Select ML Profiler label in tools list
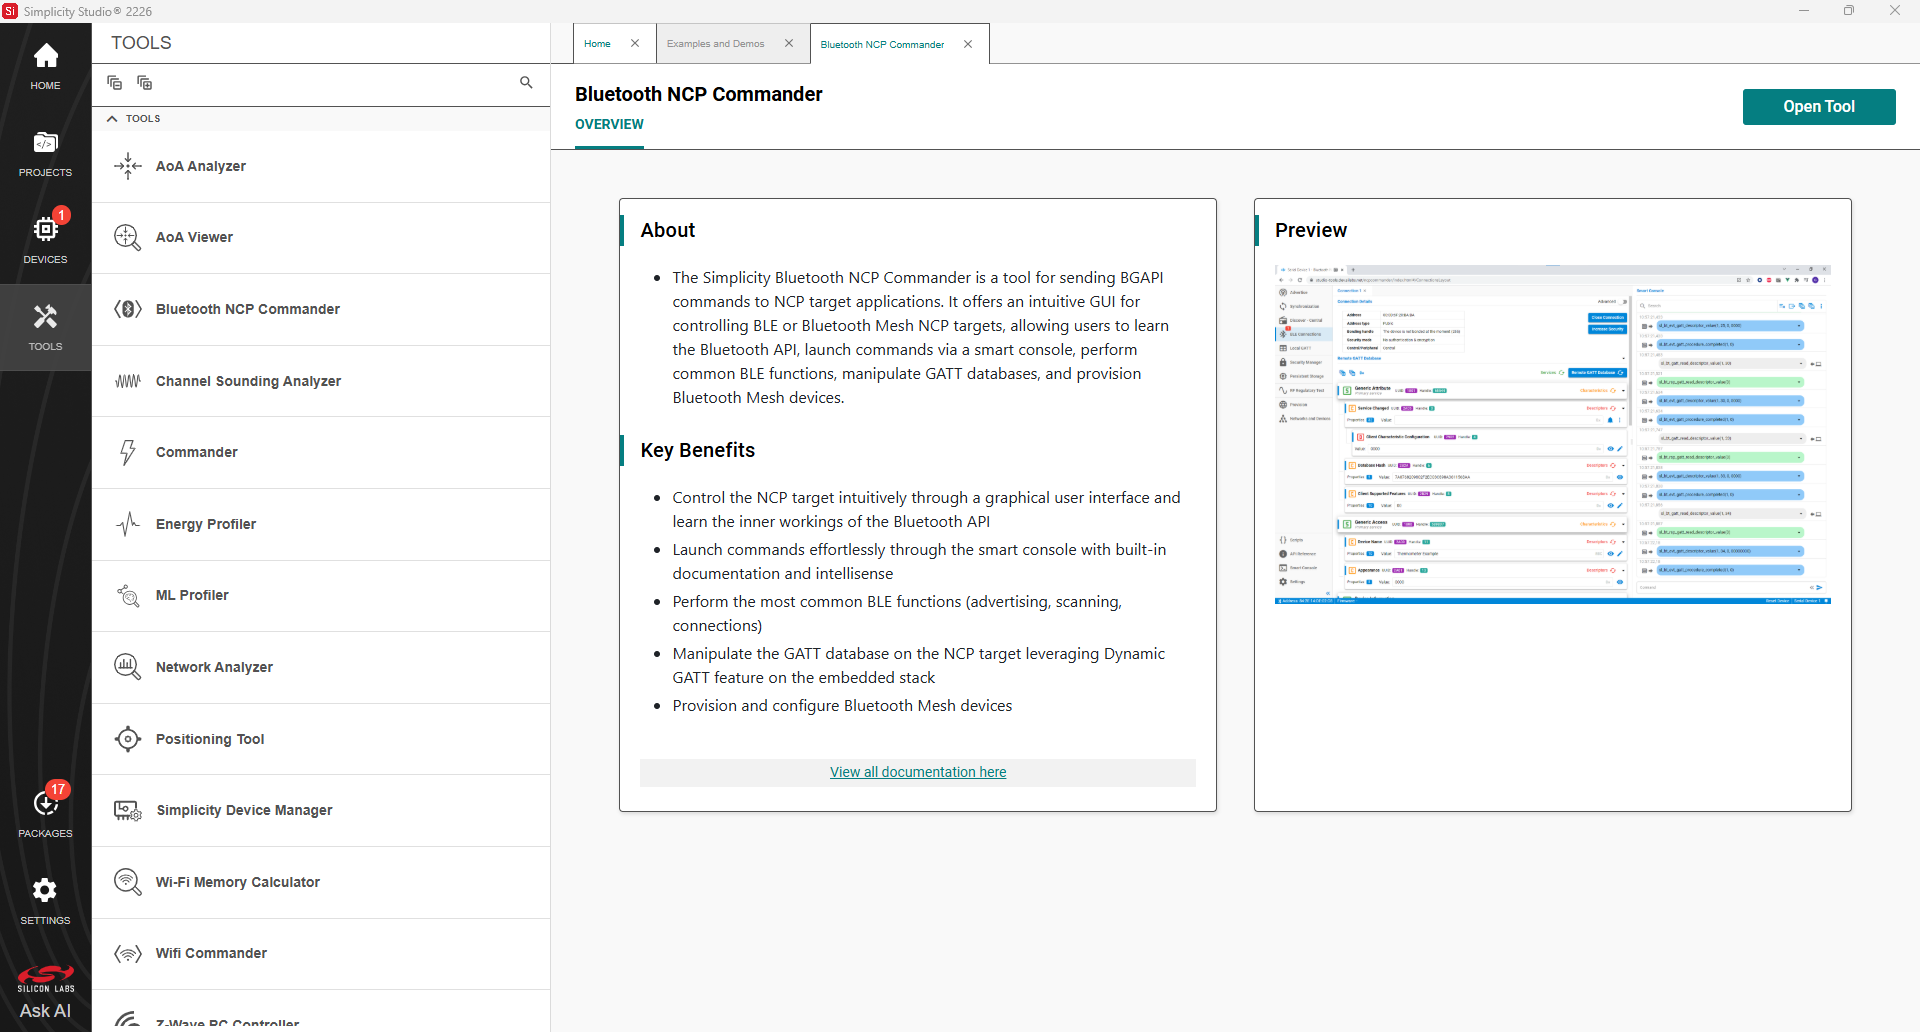The height and width of the screenshot is (1032, 1920). click(x=192, y=595)
